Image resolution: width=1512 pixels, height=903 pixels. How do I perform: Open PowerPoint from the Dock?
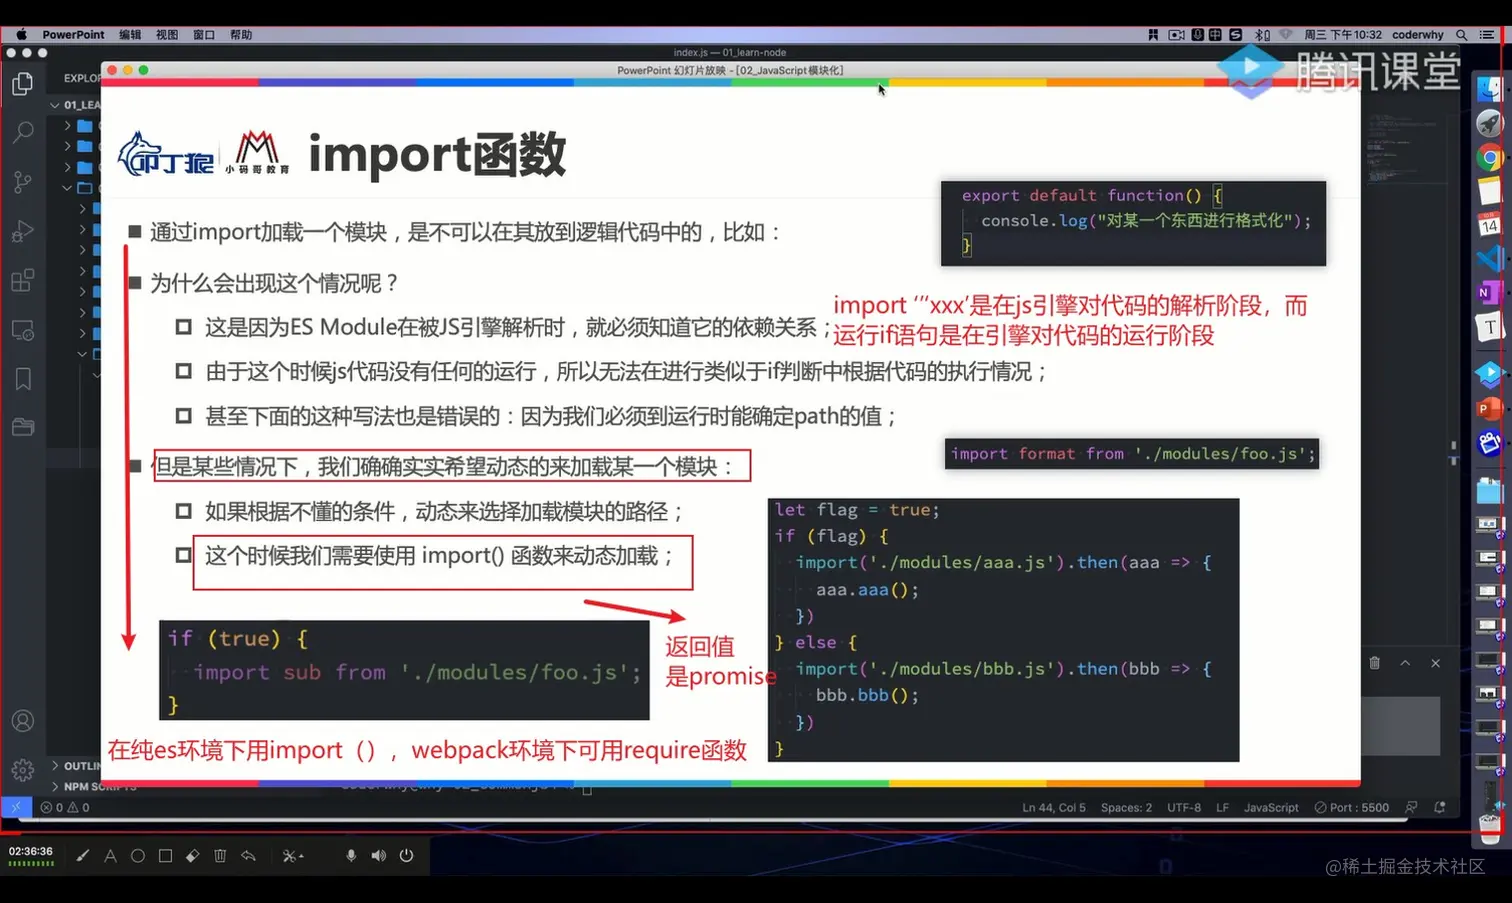click(x=1490, y=408)
